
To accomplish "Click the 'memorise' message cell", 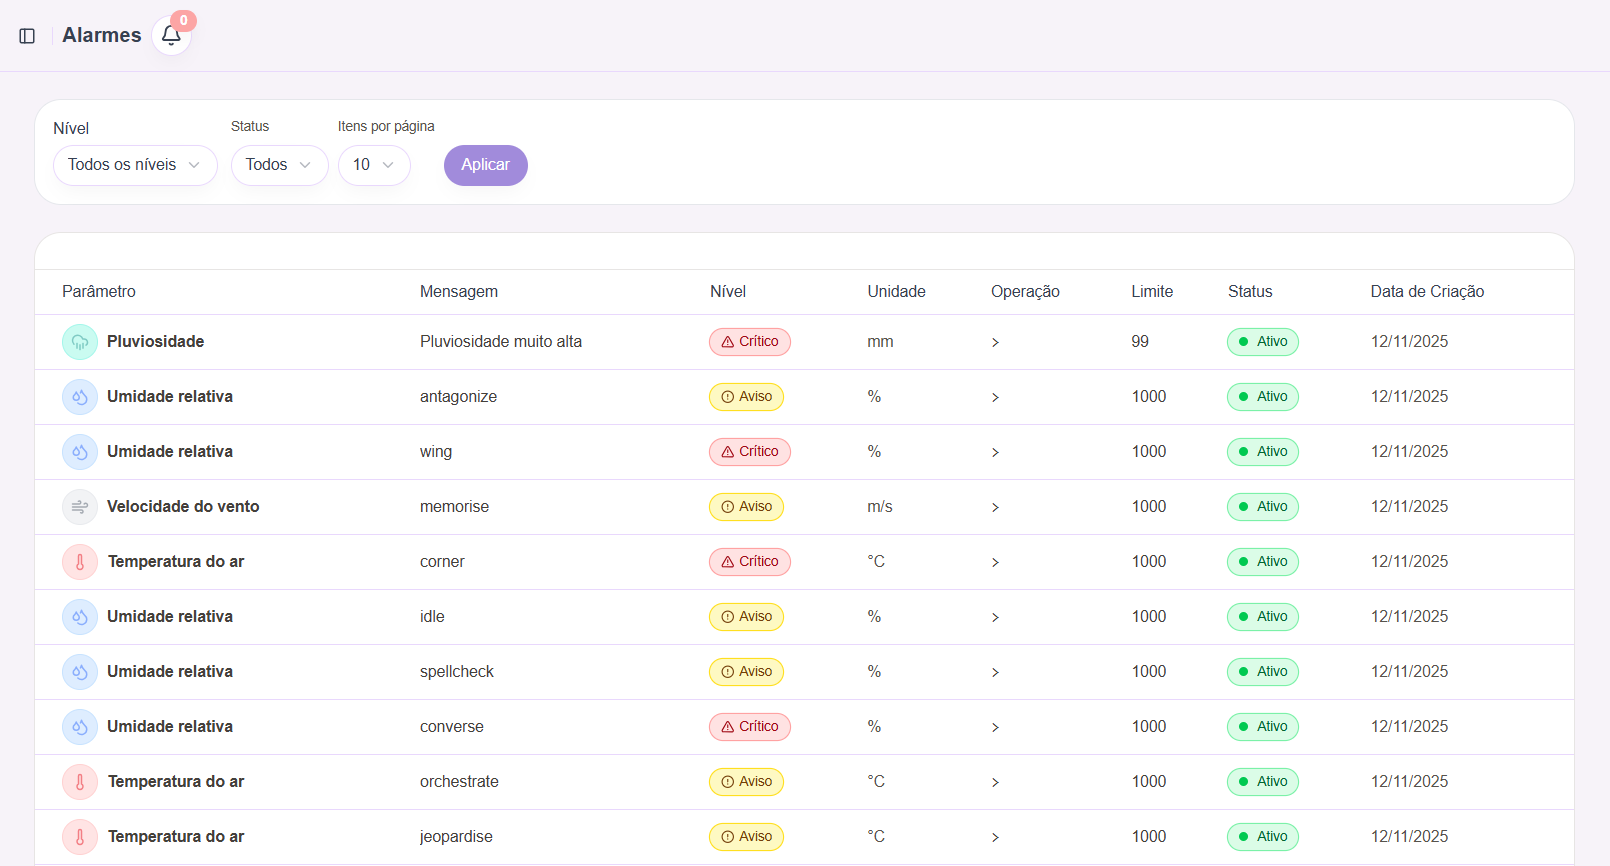I will 454,507.
